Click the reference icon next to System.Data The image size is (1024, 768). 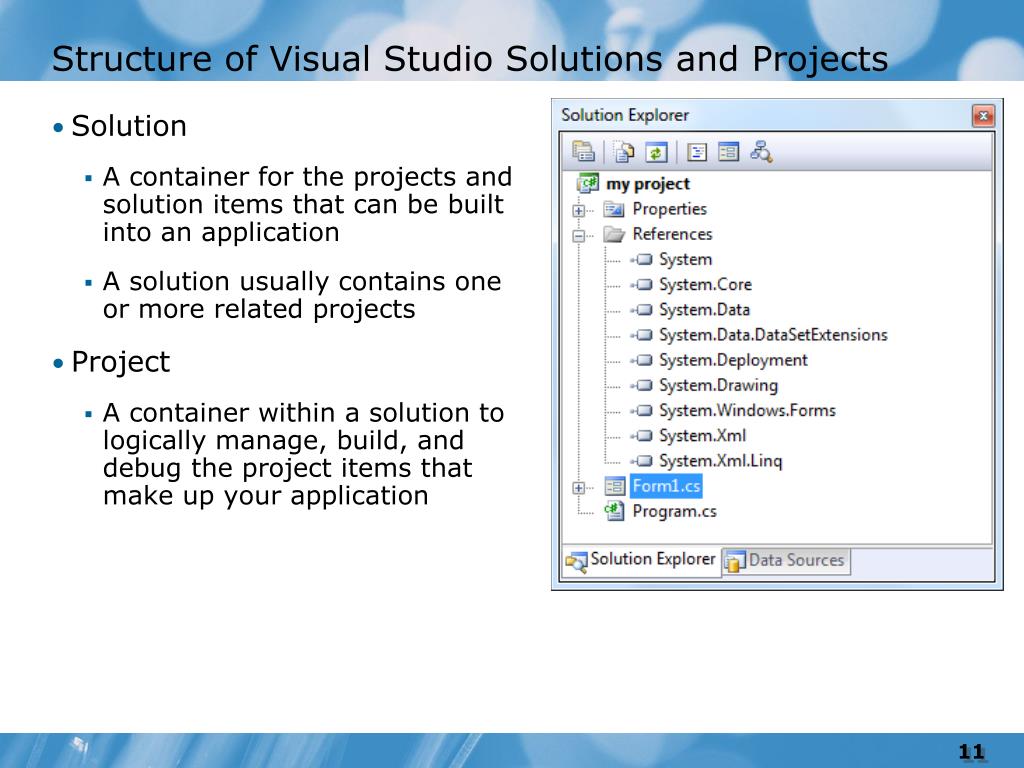(642, 310)
